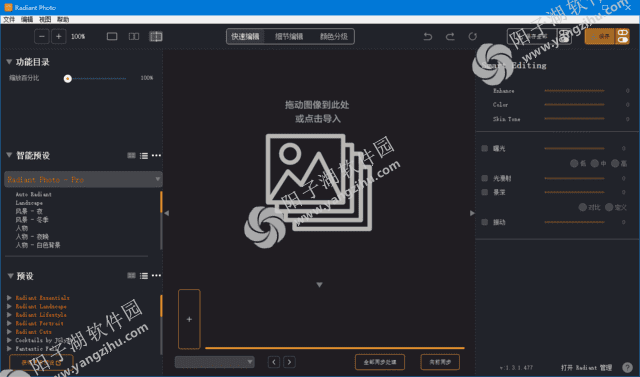Click the reset circular arrow icon
640x377 pixels.
coord(473,37)
